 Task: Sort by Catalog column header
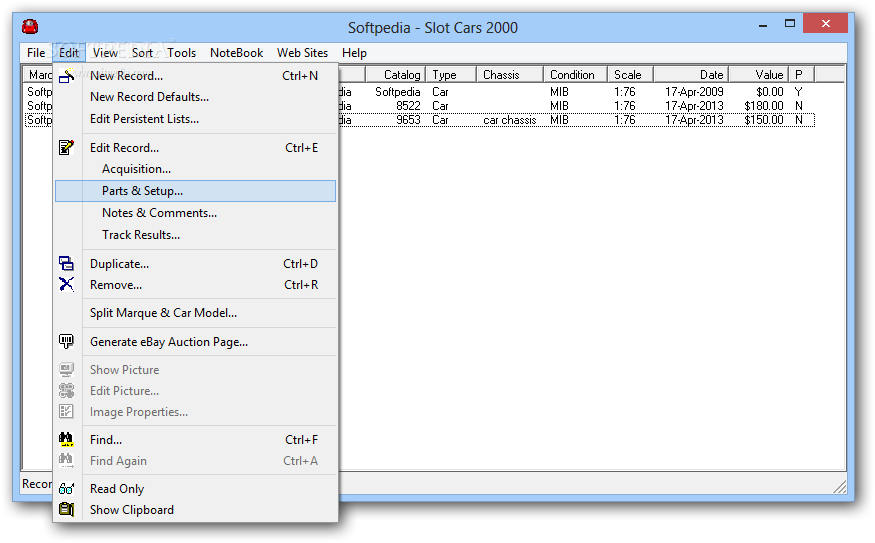395,74
